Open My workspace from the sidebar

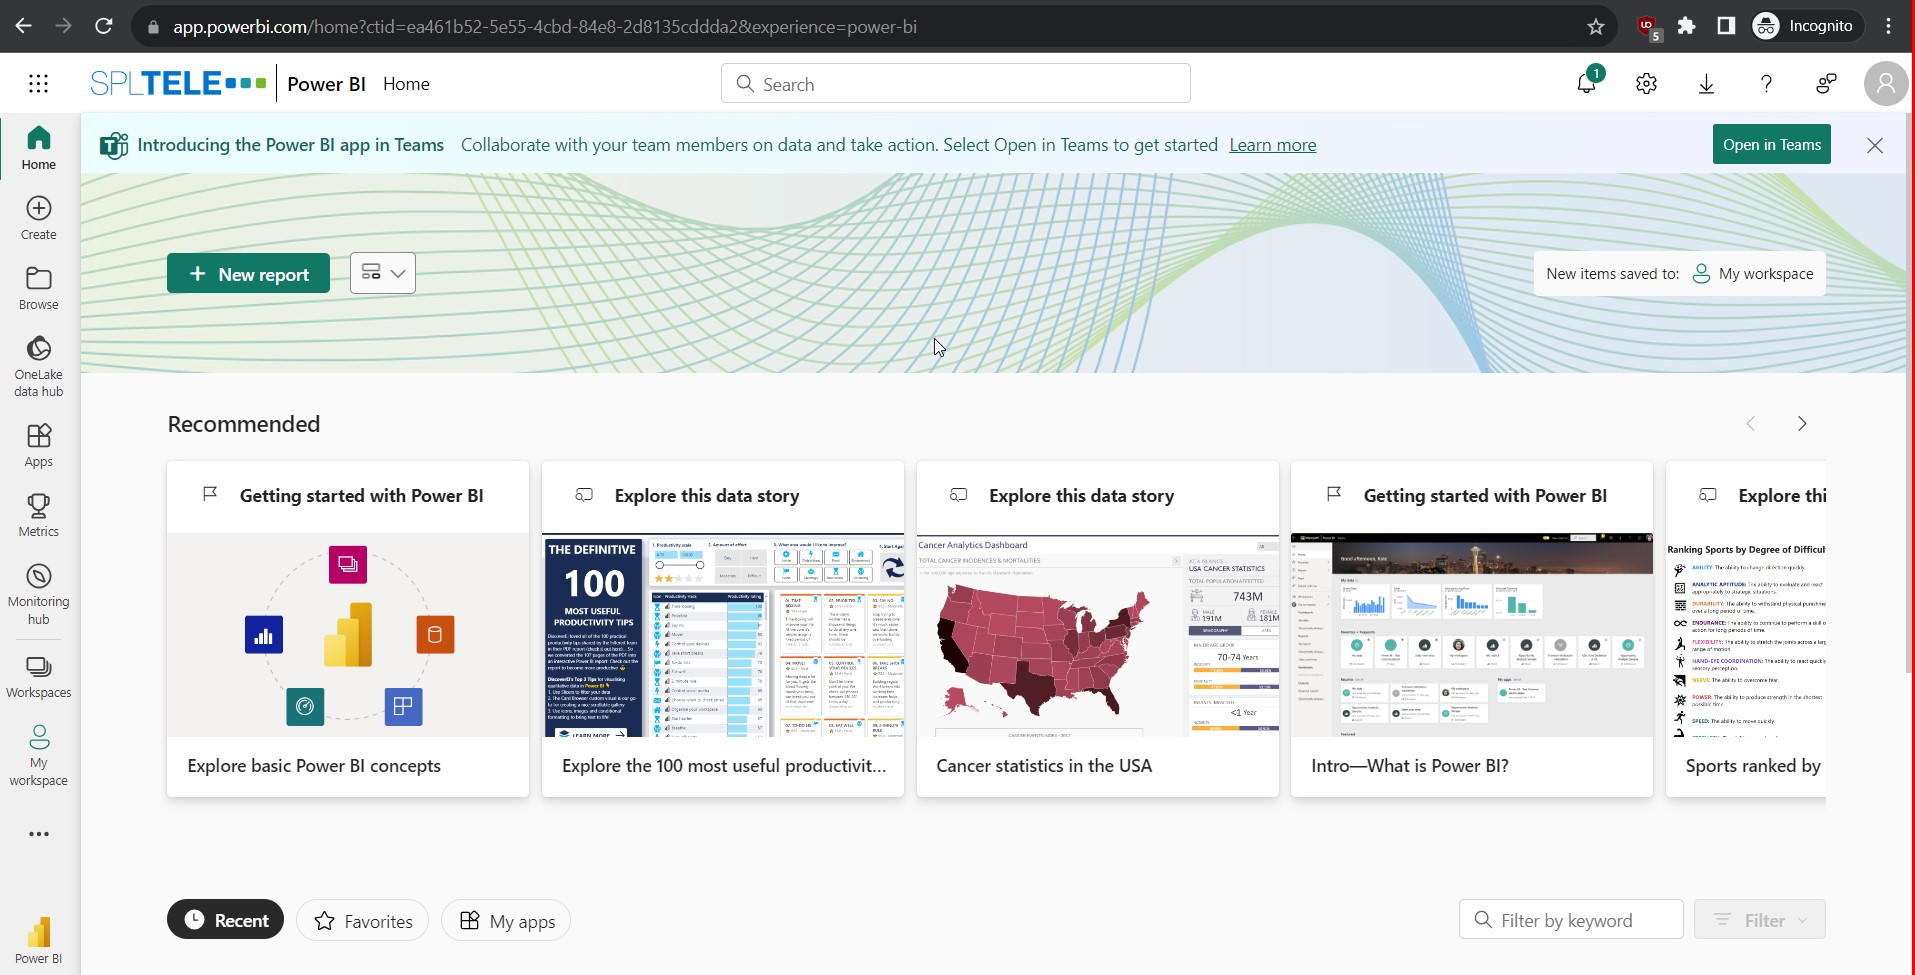[39, 755]
